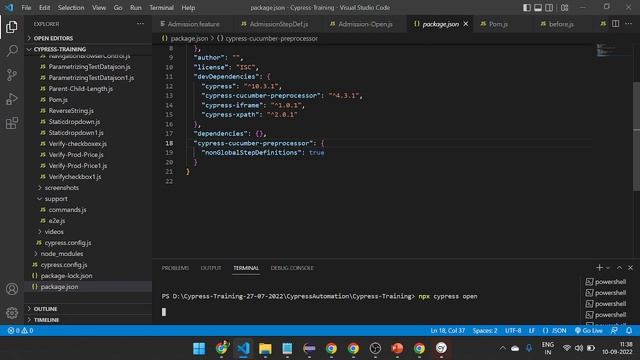Open the Help menu
The width and height of the screenshot is (640, 360).
[x=188, y=8]
